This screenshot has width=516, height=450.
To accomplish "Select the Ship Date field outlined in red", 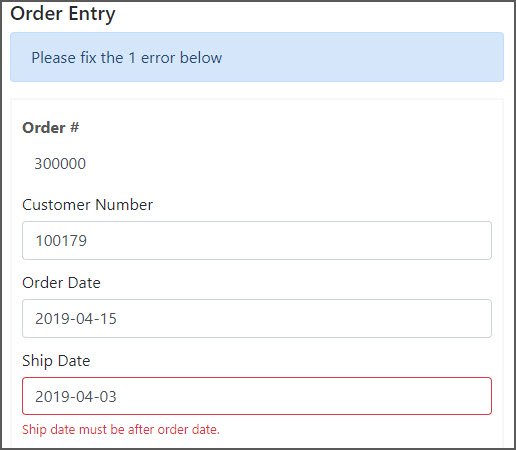I will pos(257,396).
